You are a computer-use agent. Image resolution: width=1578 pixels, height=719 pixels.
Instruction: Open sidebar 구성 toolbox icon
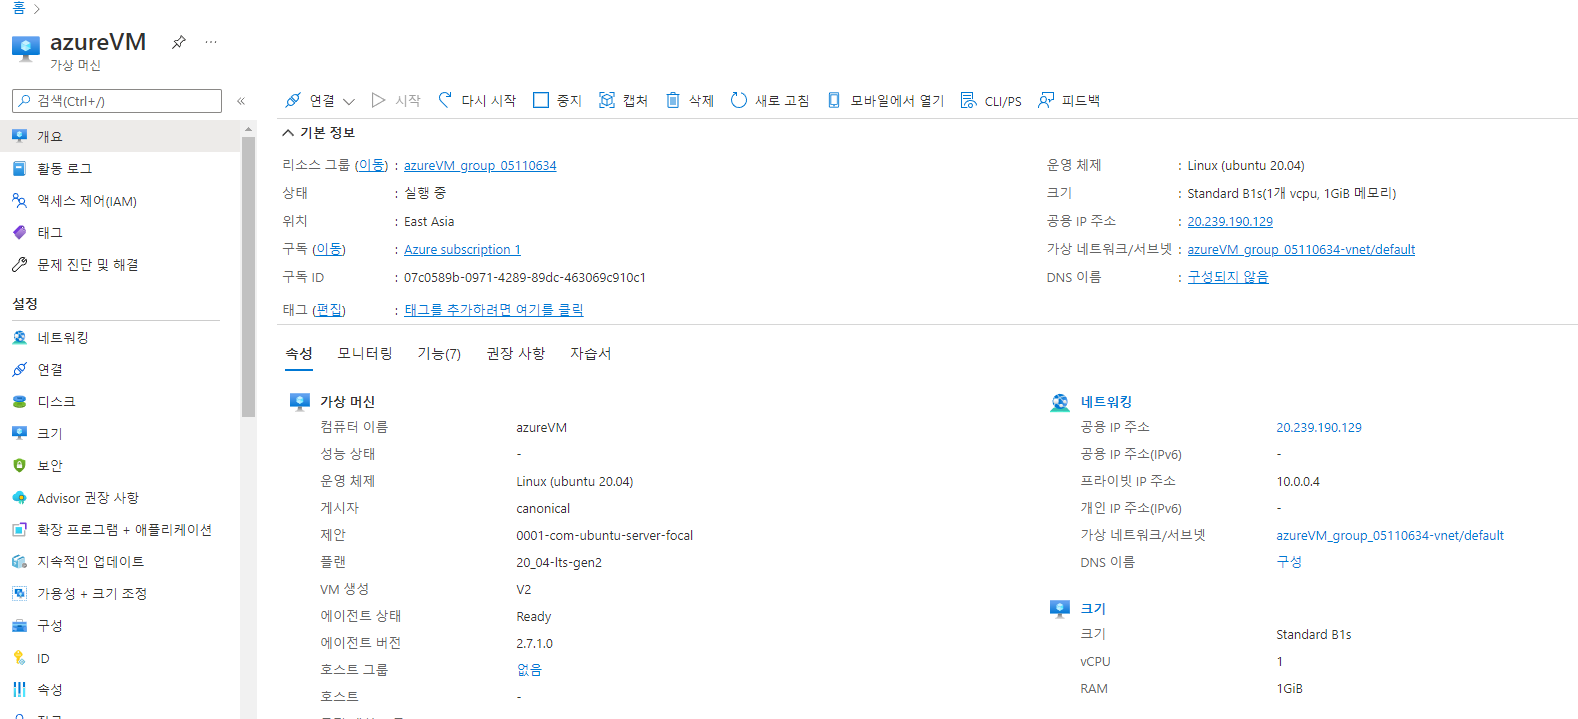click(19, 625)
